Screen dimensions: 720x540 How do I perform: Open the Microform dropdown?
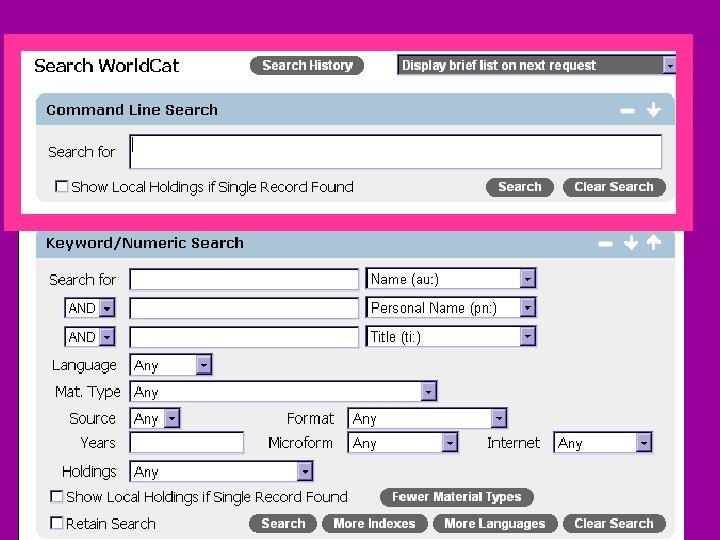tap(403, 443)
